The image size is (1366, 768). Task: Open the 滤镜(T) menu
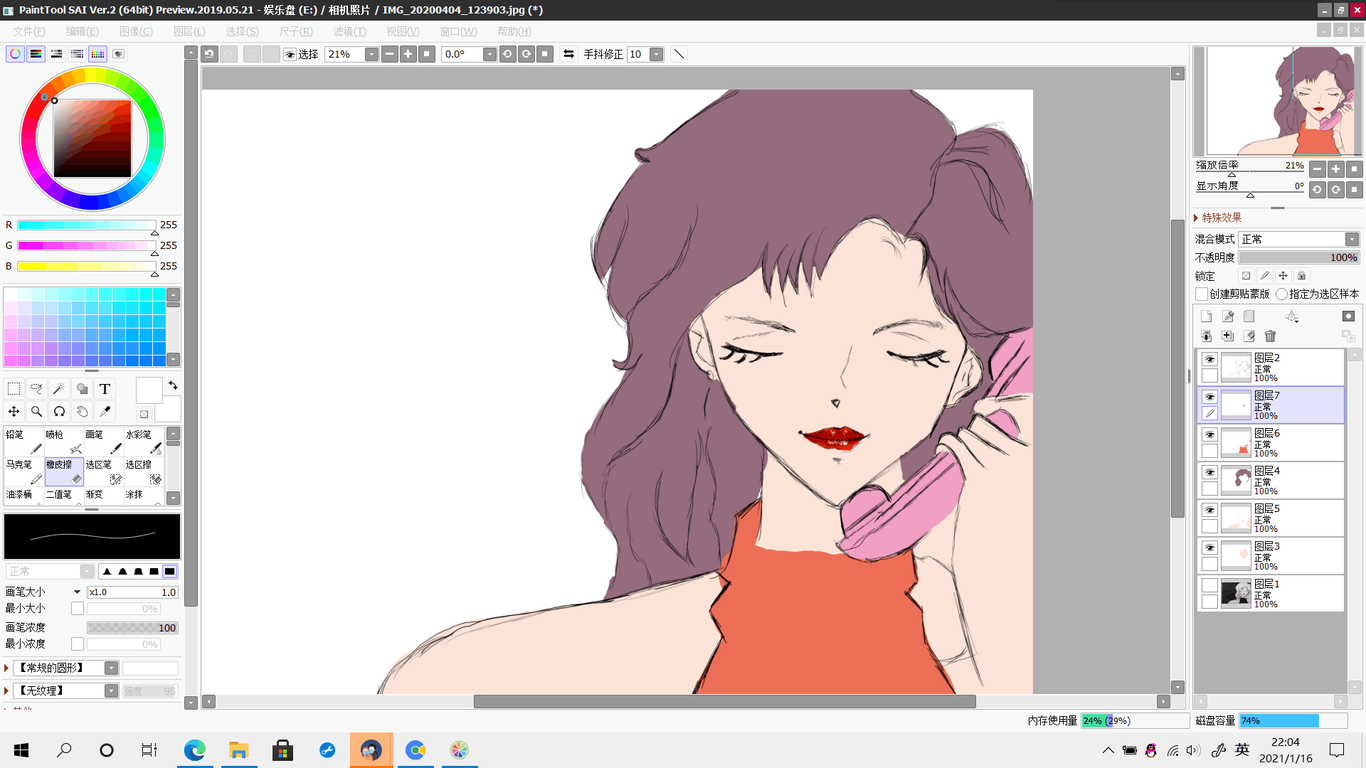350,32
